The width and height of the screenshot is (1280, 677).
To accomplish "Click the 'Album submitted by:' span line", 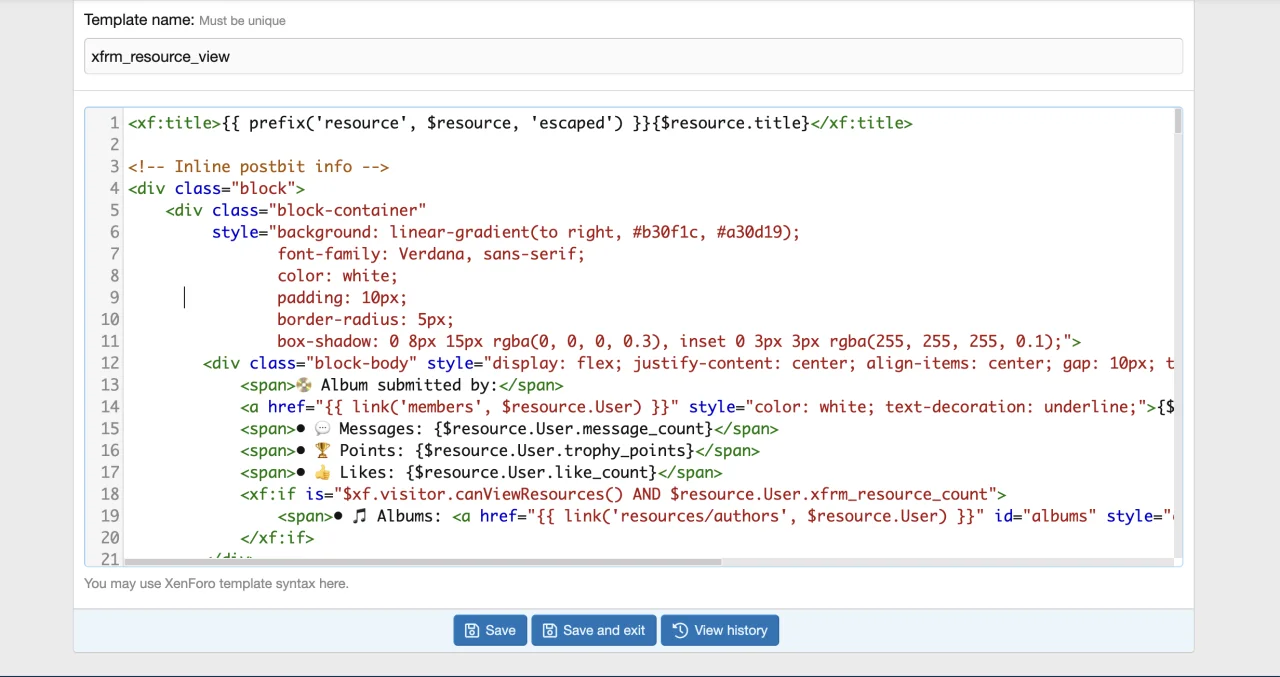I will pyautogui.click(x=402, y=385).
